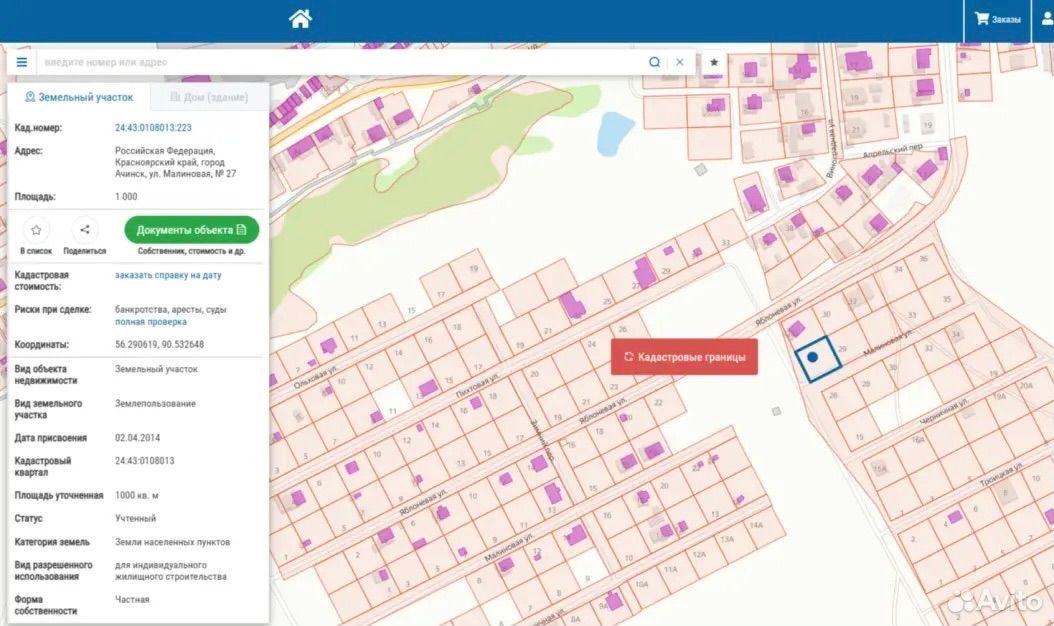Click the Троицкая ул street label on map
Image resolution: width=1054 pixels, height=626 pixels.
pyautogui.click(x=1001, y=474)
